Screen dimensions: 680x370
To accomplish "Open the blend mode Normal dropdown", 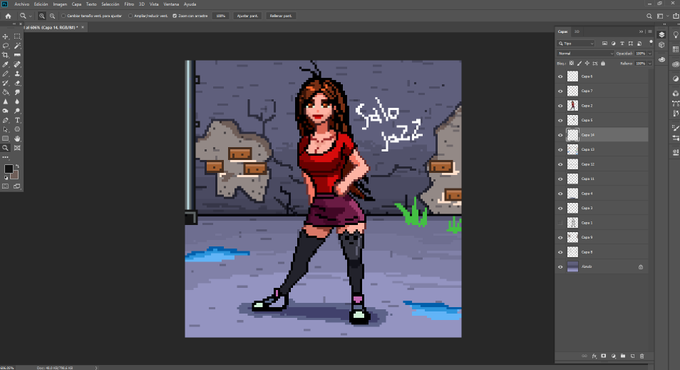I will [585, 53].
